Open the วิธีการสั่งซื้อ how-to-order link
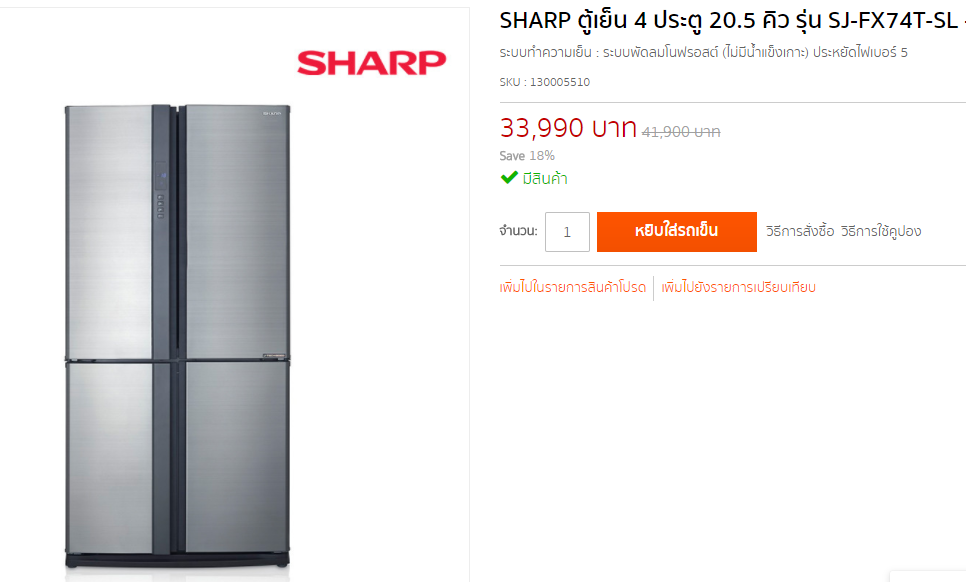Viewport: 966px width, 582px height. pos(800,232)
